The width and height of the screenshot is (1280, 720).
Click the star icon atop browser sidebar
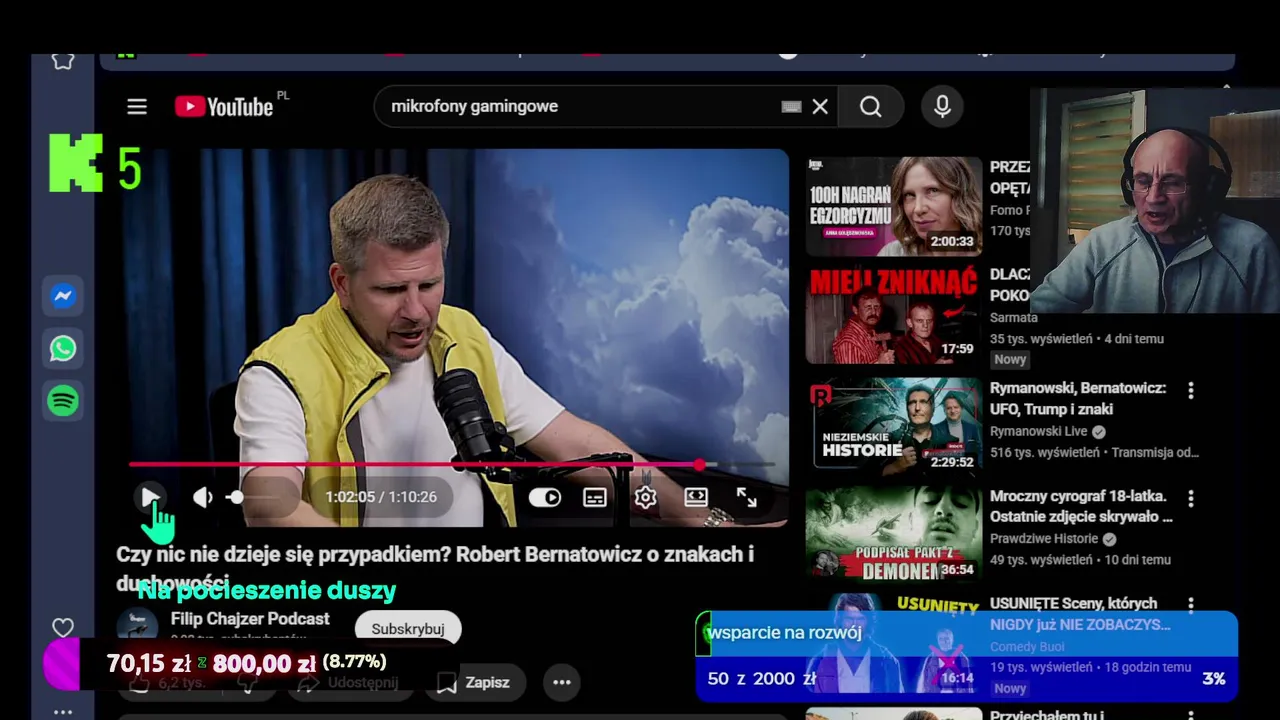63,61
